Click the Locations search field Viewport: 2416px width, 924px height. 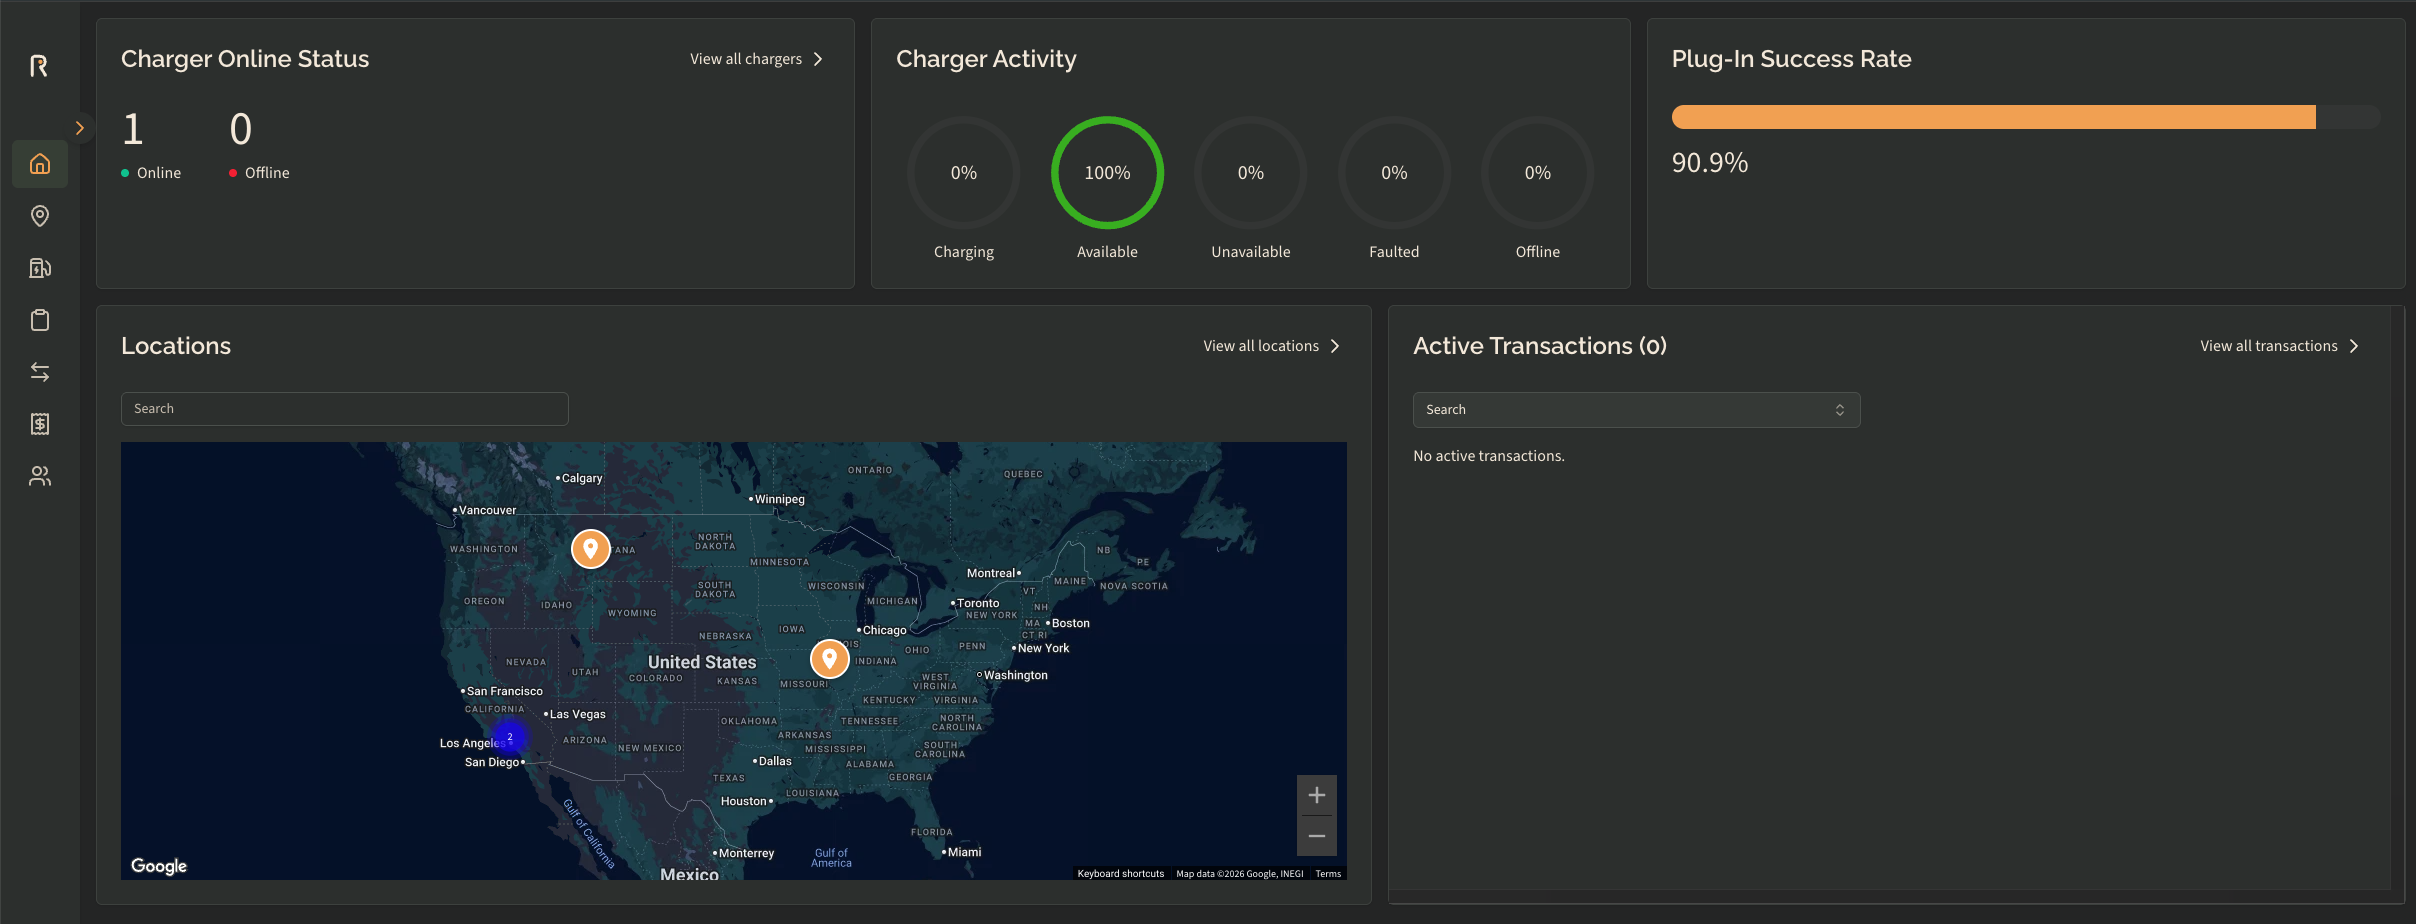(x=345, y=409)
